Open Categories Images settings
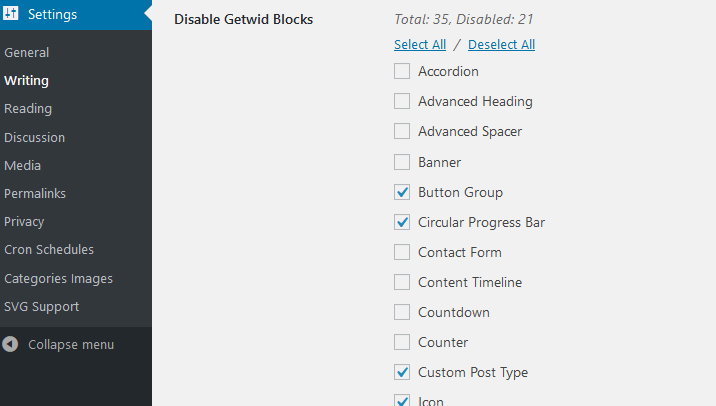 click(58, 279)
